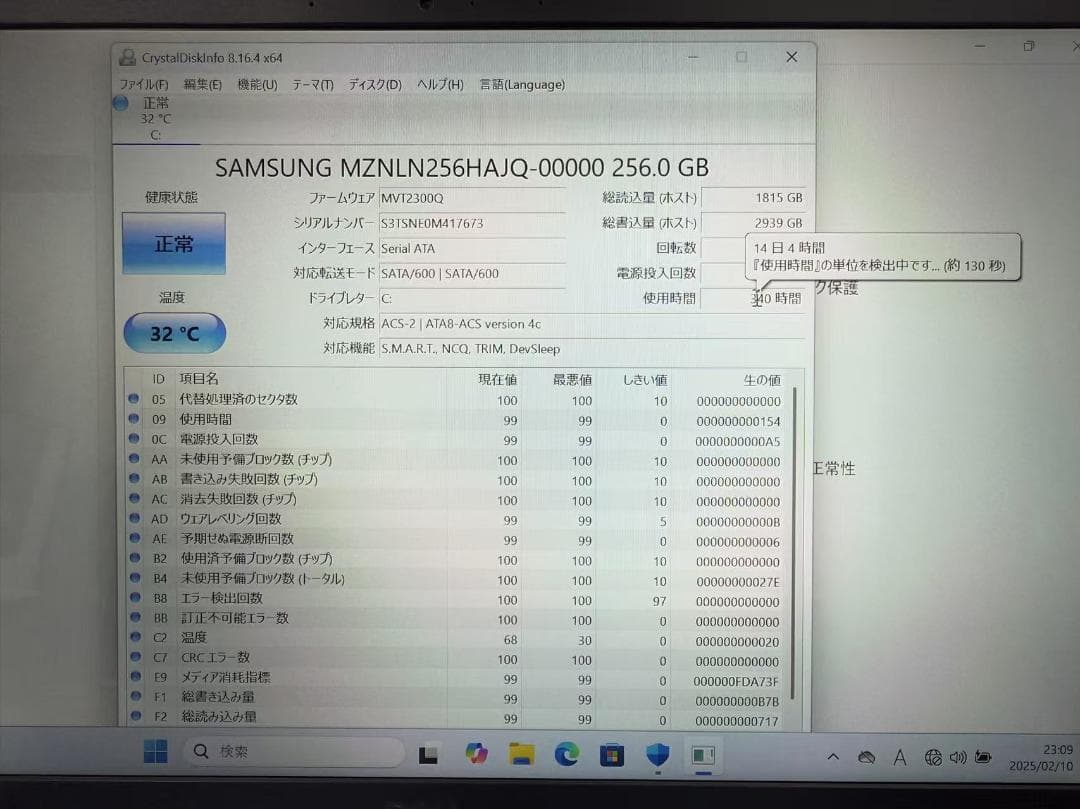The image size is (1080, 809).
Task: Click the 32 °C temperature button
Action: (174, 333)
